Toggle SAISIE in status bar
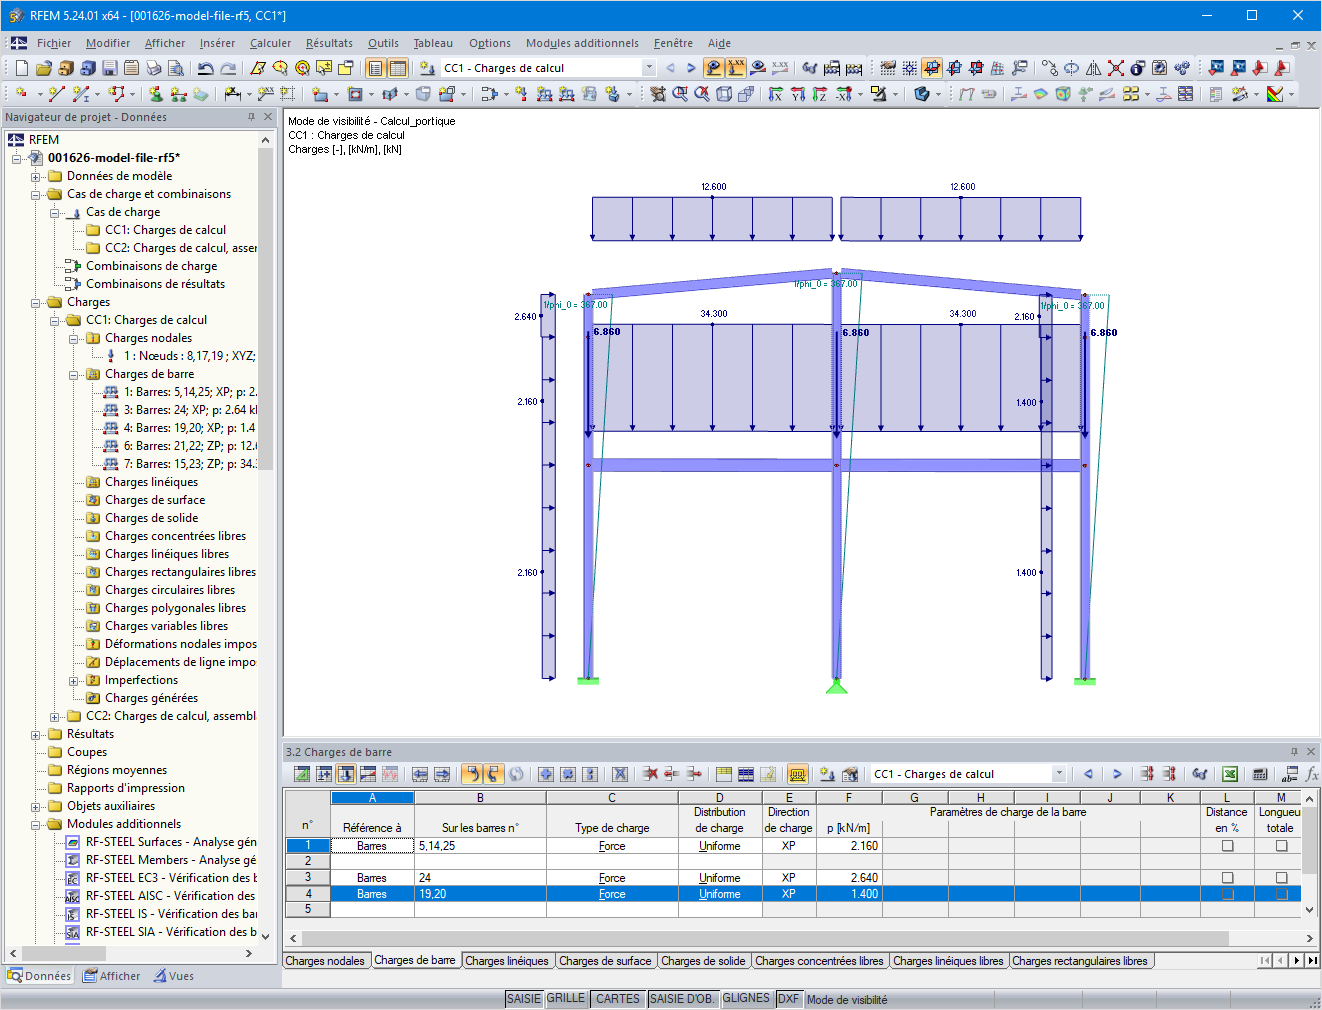 (x=523, y=999)
